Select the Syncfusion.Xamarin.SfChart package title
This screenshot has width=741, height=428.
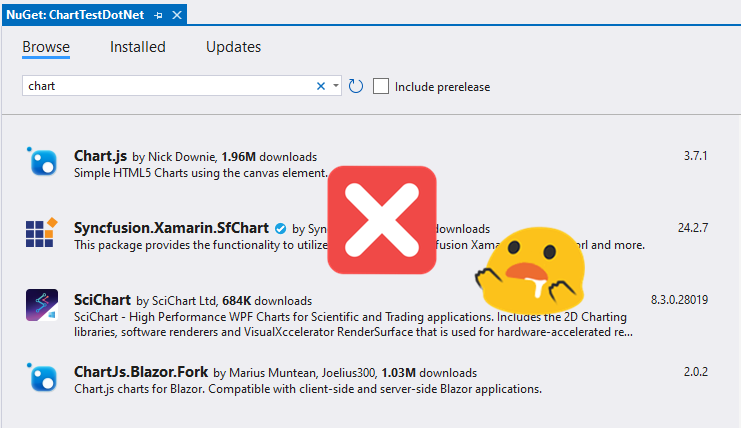click(172, 228)
